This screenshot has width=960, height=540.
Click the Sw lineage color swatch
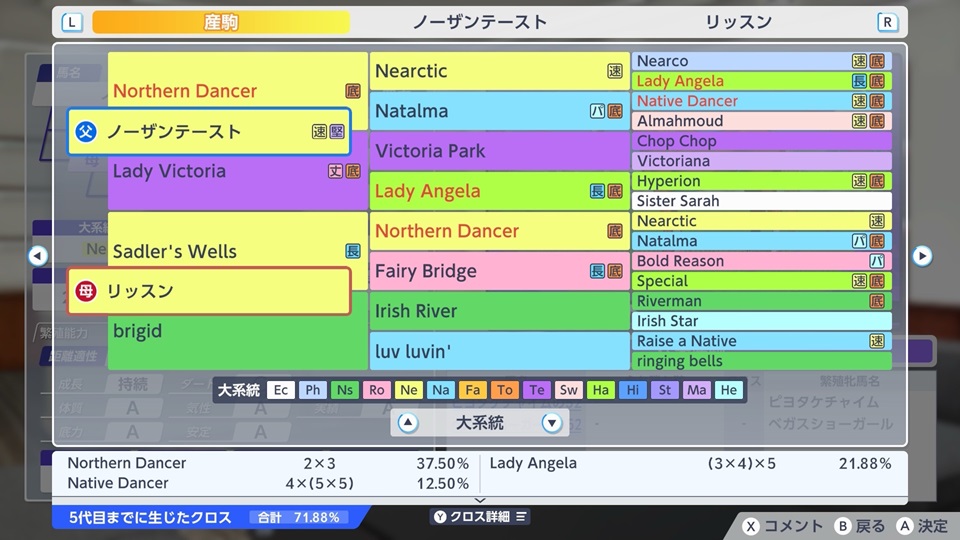point(569,390)
